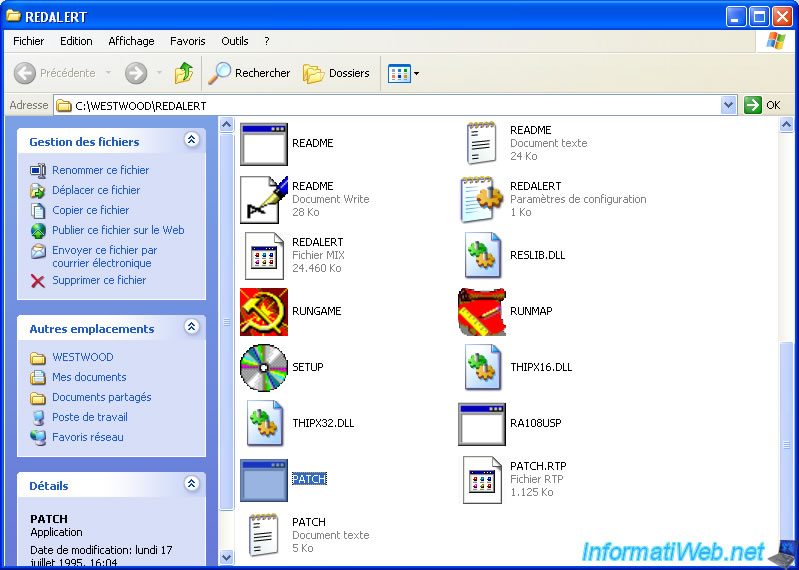Click the views layout icon
Viewport: 799px width, 570px height.
coord(399,74)
